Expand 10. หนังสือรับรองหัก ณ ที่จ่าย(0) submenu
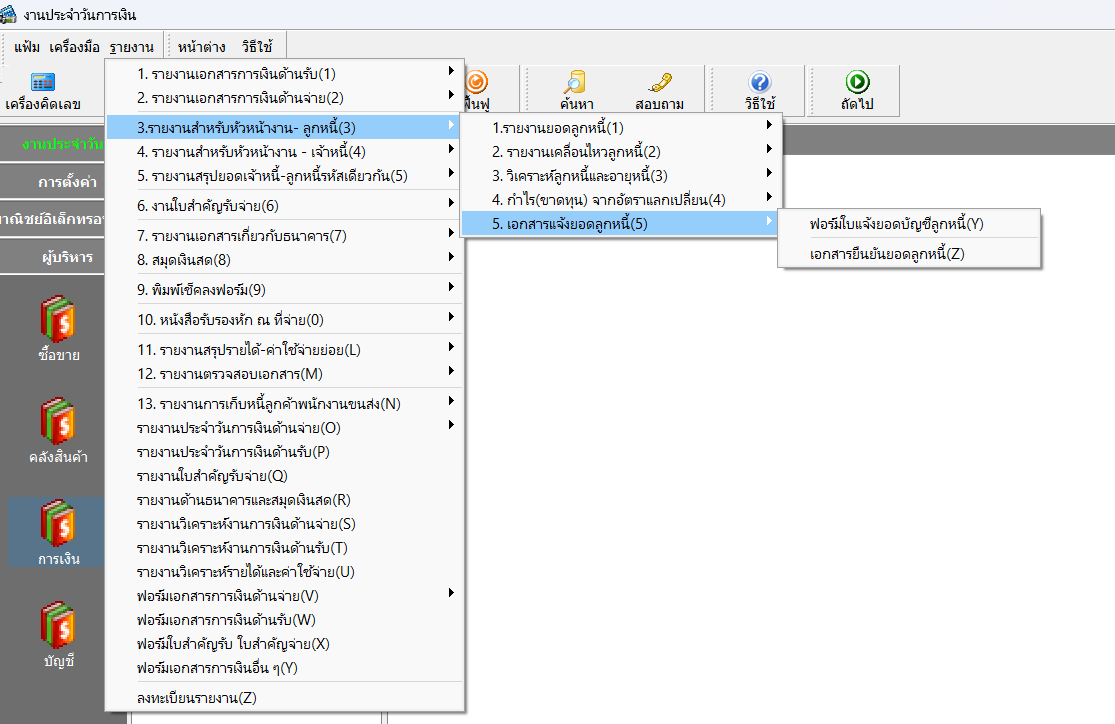Image resolution: width=1115 pixels, height=724 pixels. click(230, 320)
